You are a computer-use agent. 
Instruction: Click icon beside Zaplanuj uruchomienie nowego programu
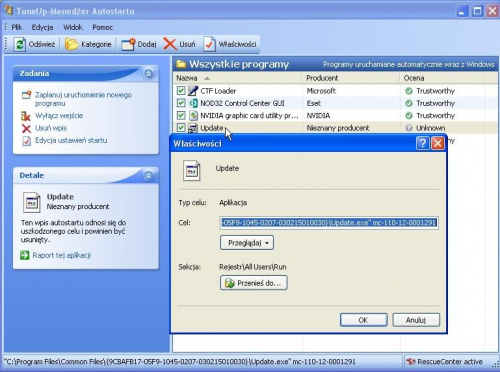[26, 95]
